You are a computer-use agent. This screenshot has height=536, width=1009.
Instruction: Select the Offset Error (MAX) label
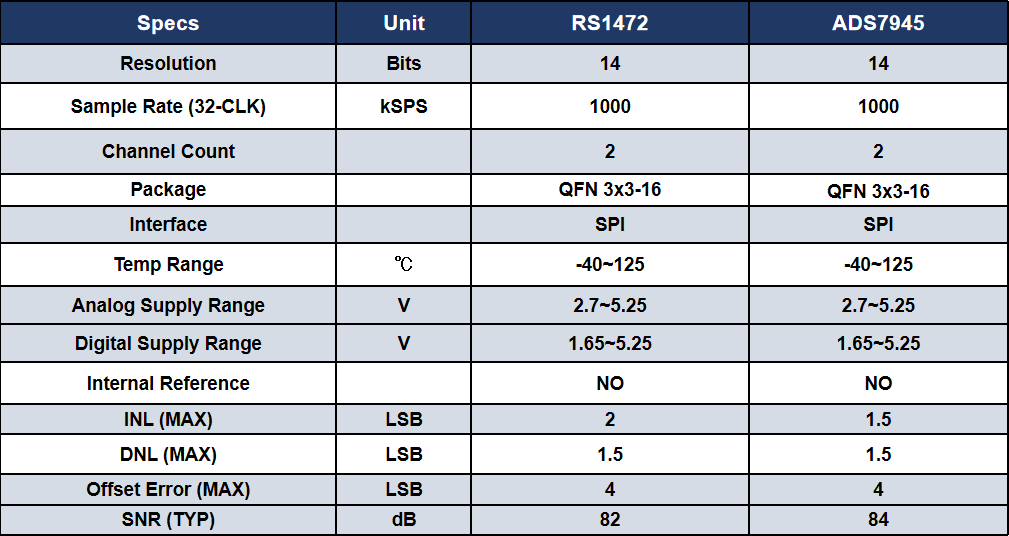coord(168,490)
